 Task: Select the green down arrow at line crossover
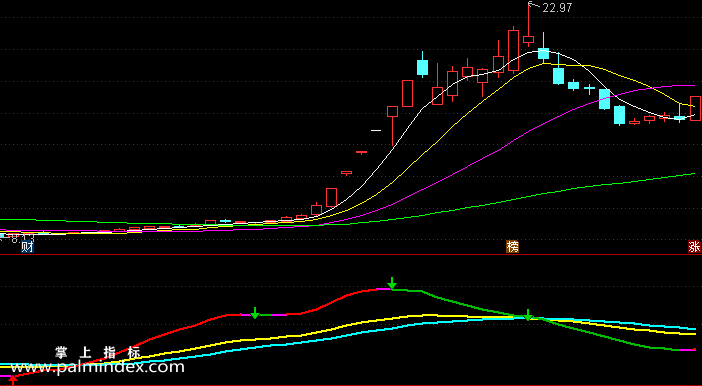click(x=528, y=315)
